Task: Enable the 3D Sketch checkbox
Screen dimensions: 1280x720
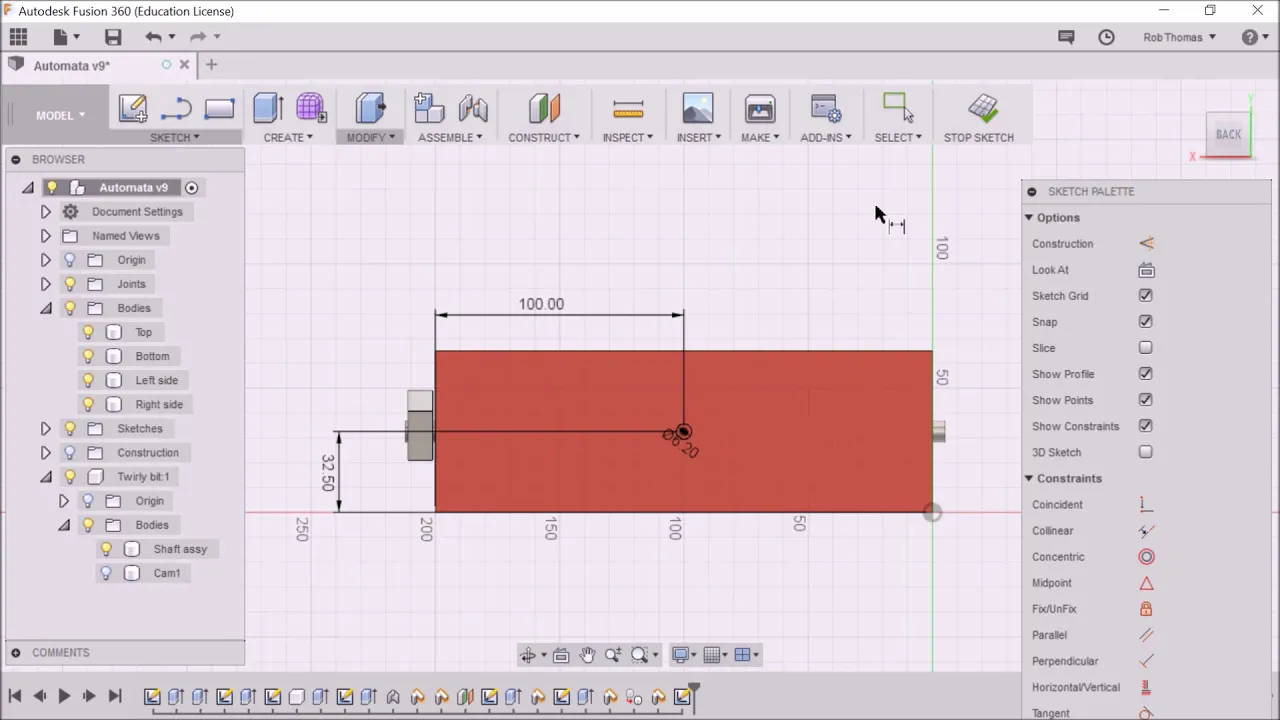Action: pos(1146,452)
